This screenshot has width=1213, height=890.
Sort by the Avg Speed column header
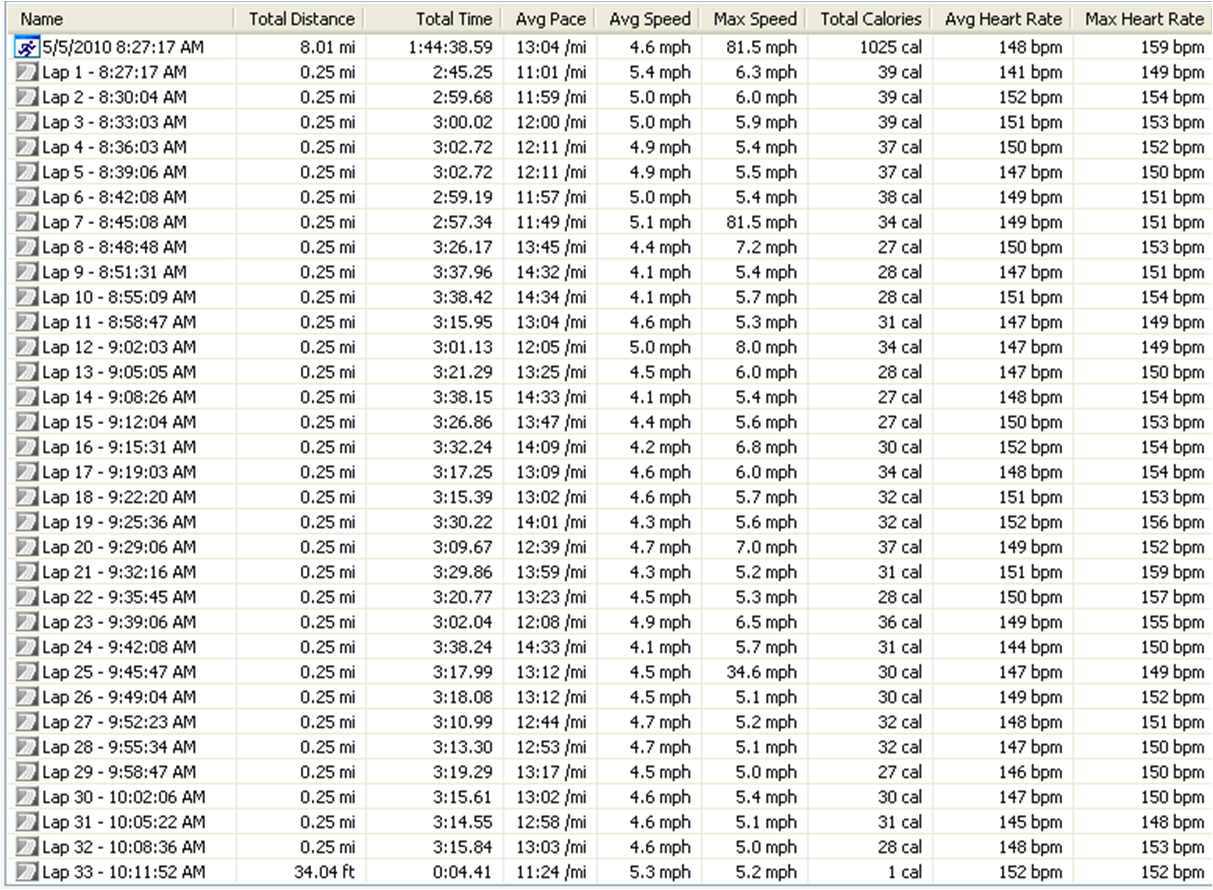(649, 19)
